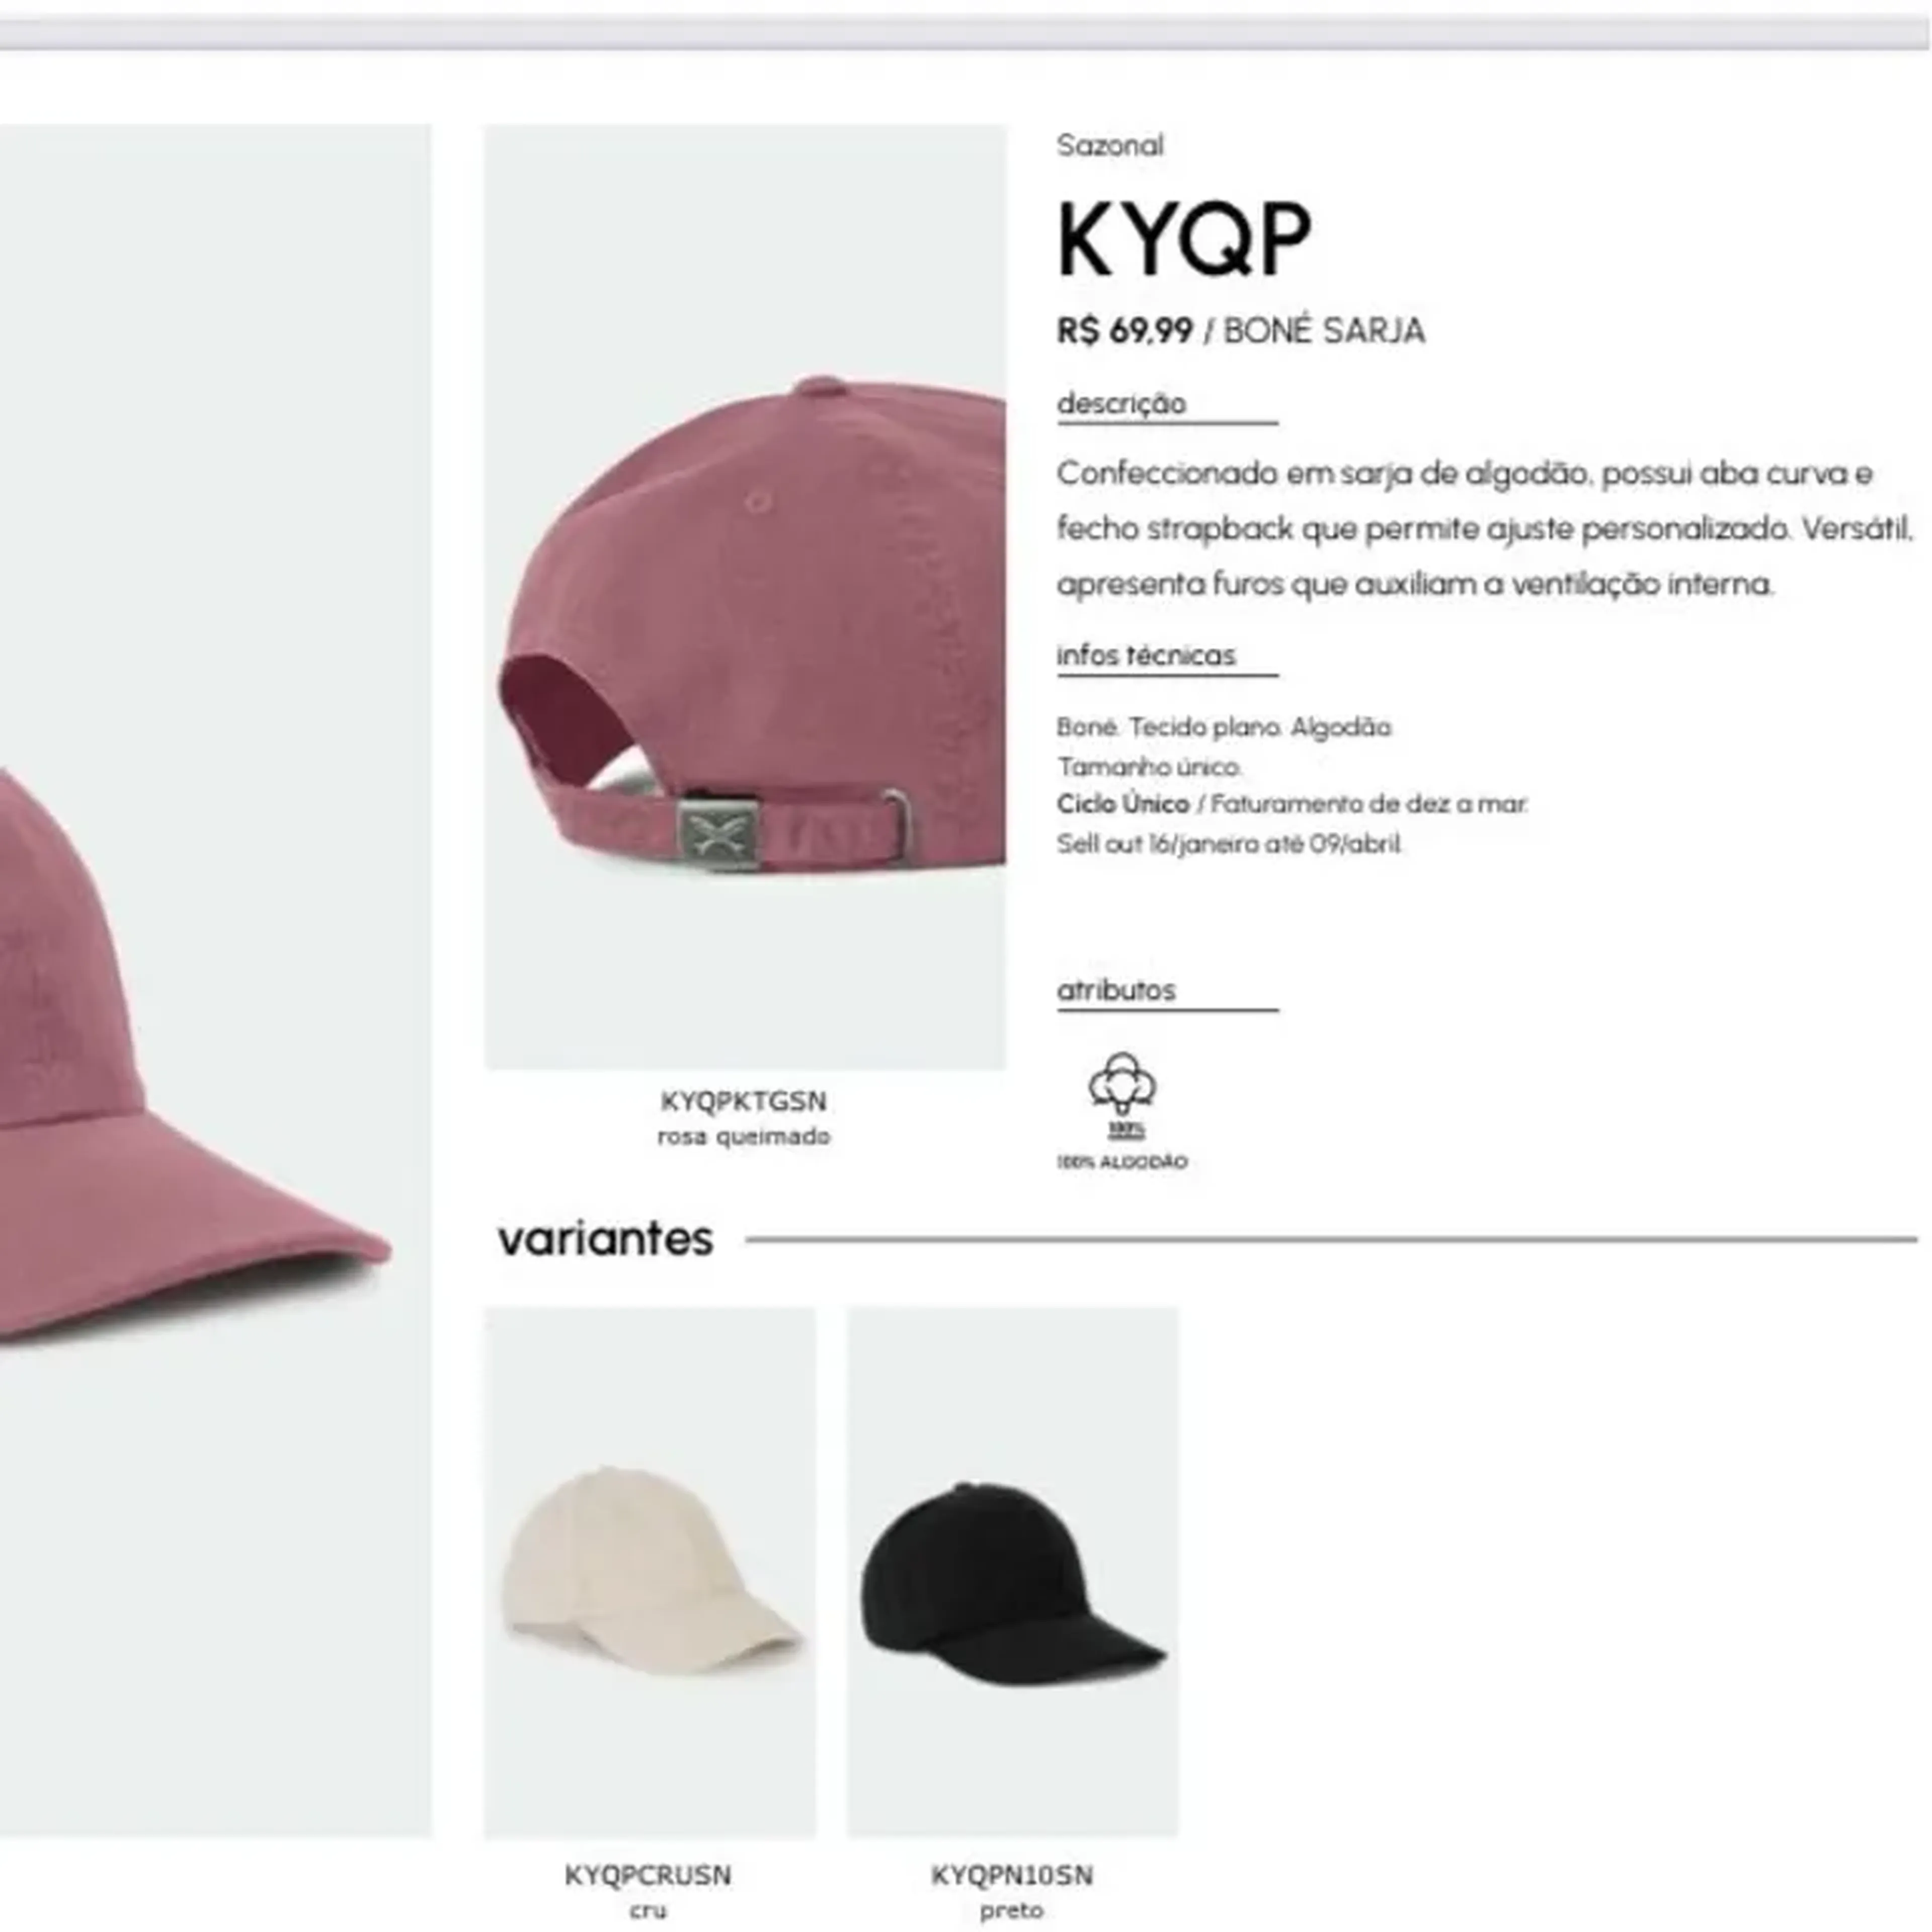This screenshot has width=1932, height=1932.
Task: Click the variantes section heading
Action: (x=606, y=1239)
